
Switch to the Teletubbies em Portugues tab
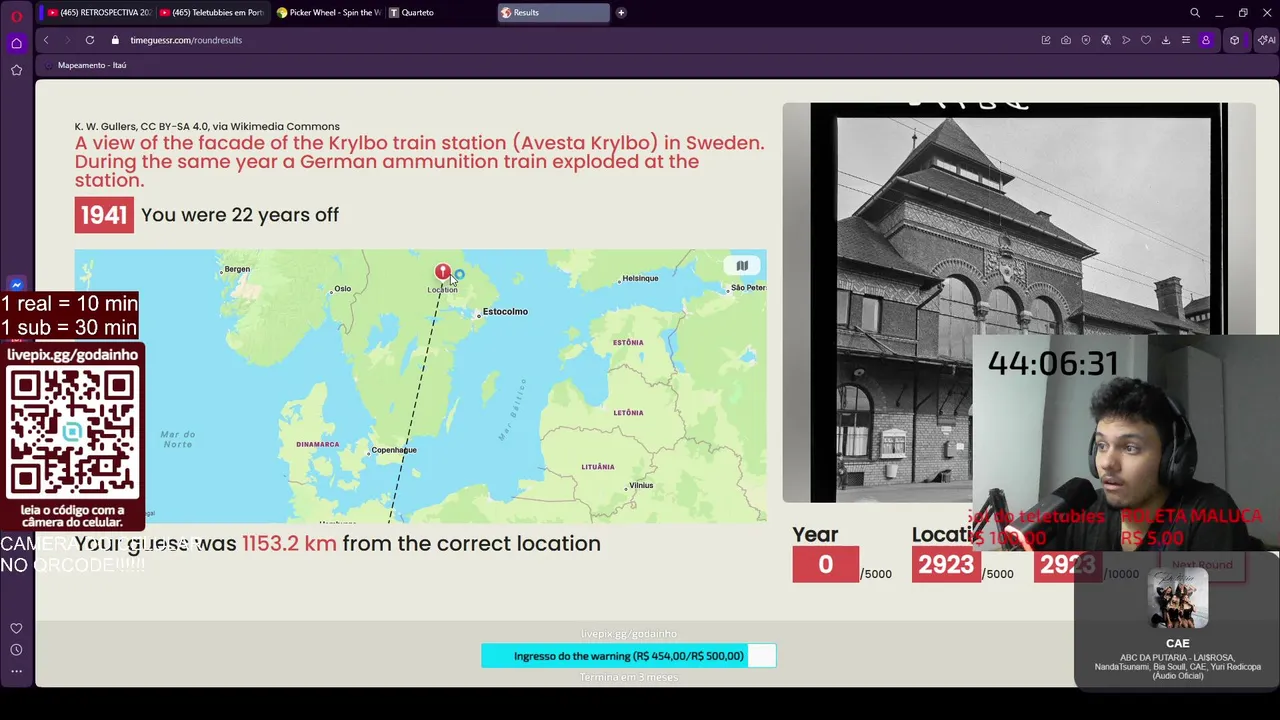(211, 13)
